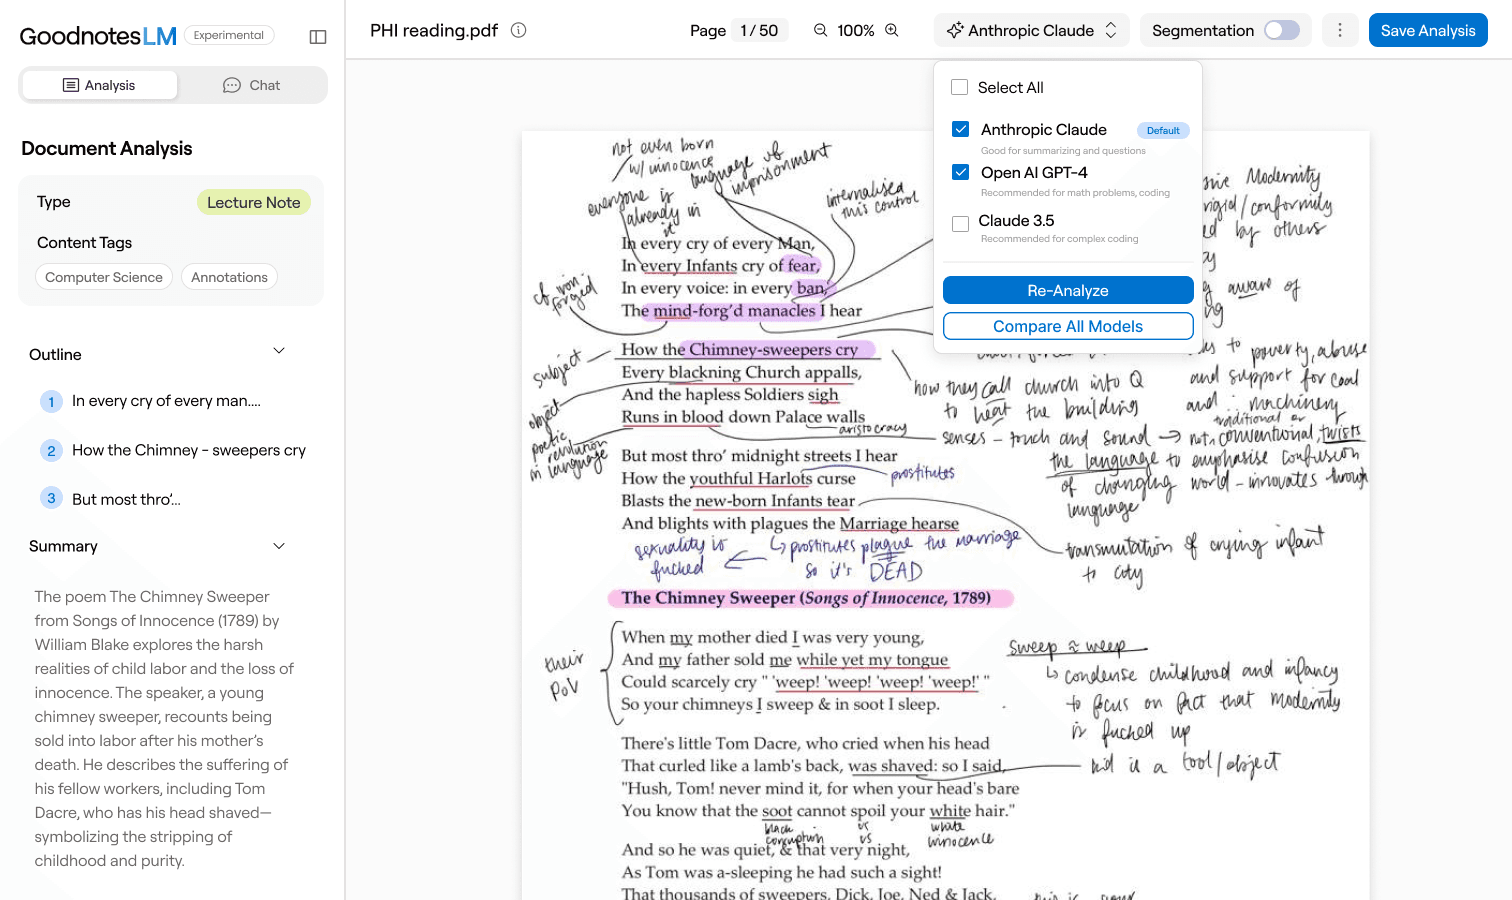Click the Compare All Models button
Screen dimensions: 1512x900
[1068, 326]
